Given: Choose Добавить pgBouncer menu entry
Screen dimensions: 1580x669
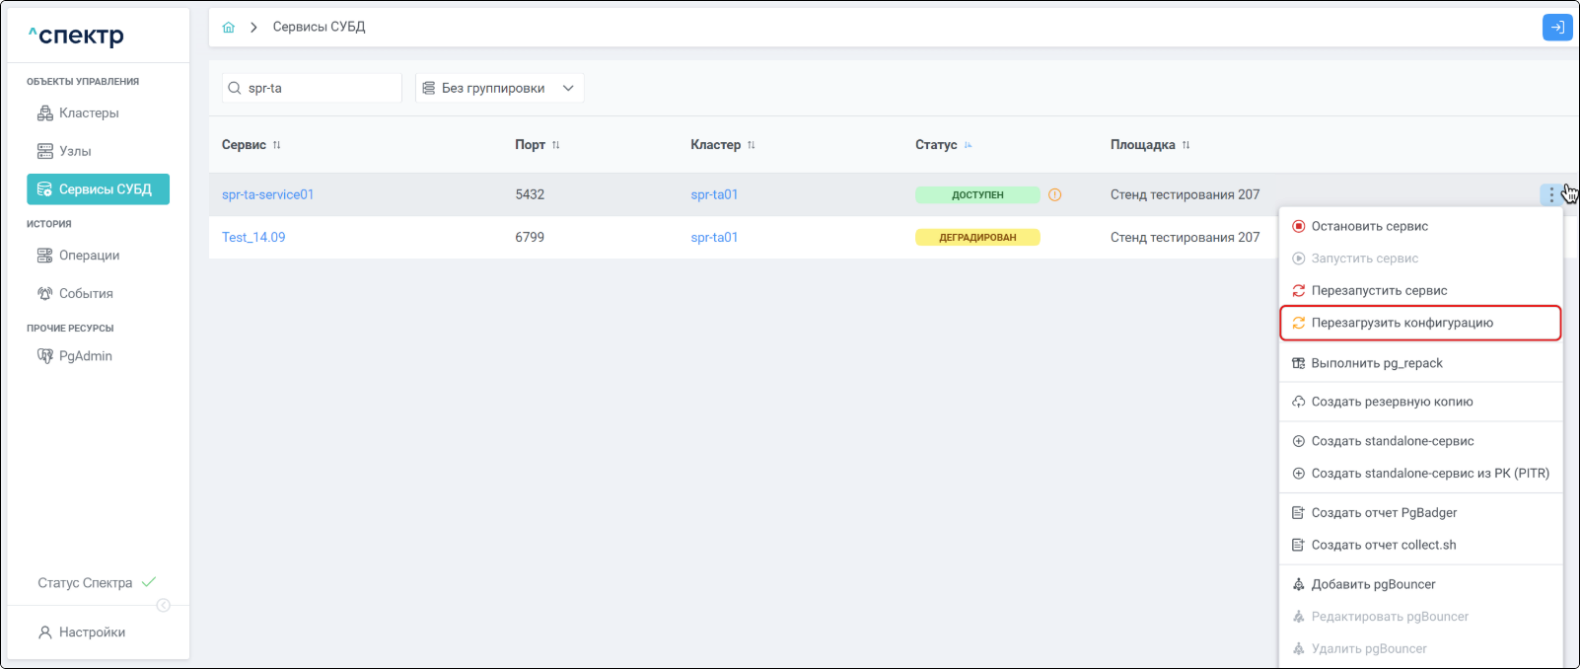Looking at the screenshot, I should click(x=1372, y=584).
